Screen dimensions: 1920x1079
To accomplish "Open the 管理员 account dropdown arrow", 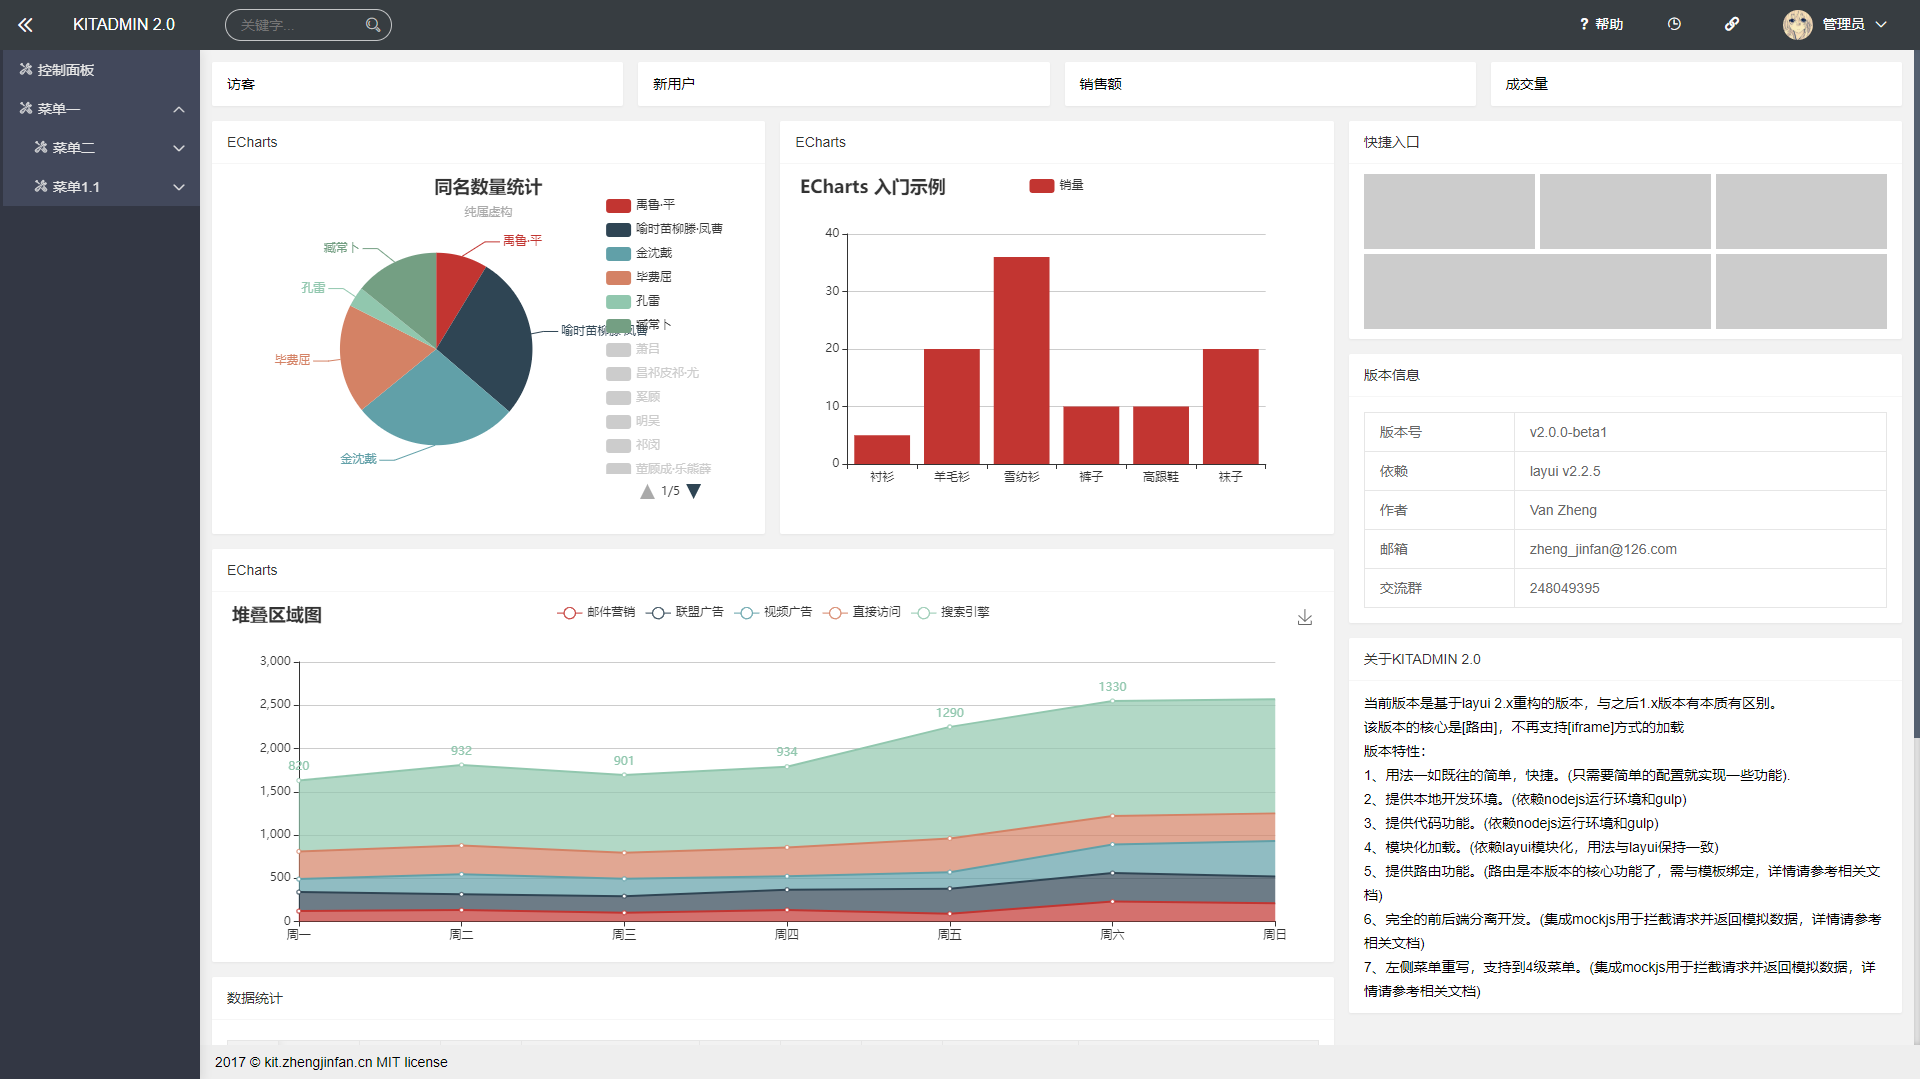I will [x=1881, y=24].
